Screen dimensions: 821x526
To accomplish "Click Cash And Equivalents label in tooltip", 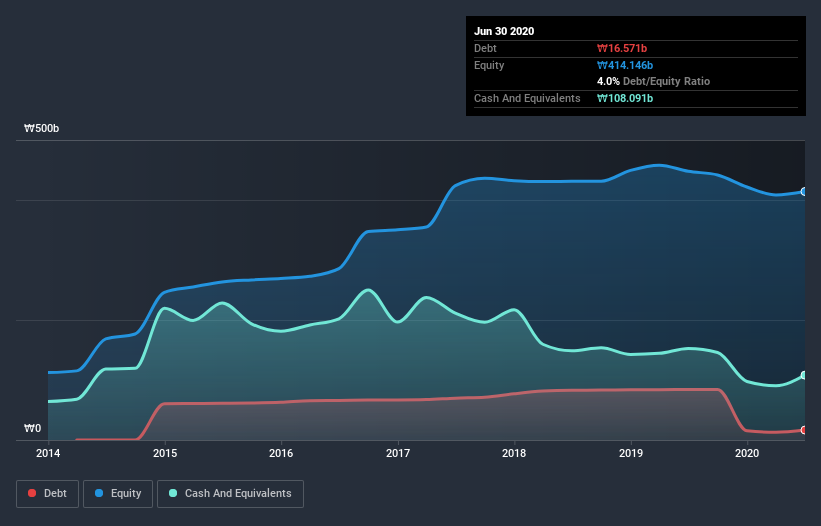I will click(527, 98).
